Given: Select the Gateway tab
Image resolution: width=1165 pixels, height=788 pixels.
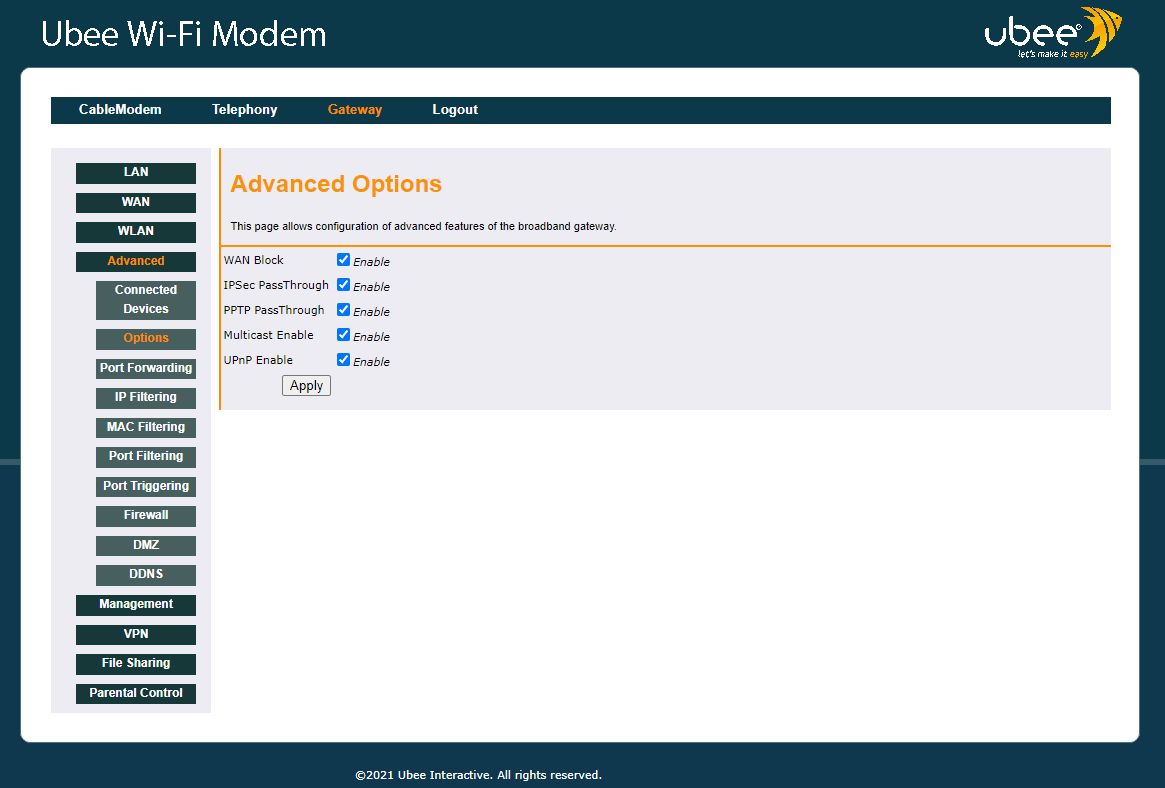Looking at the screenshot, I should (x=355, y=110).
